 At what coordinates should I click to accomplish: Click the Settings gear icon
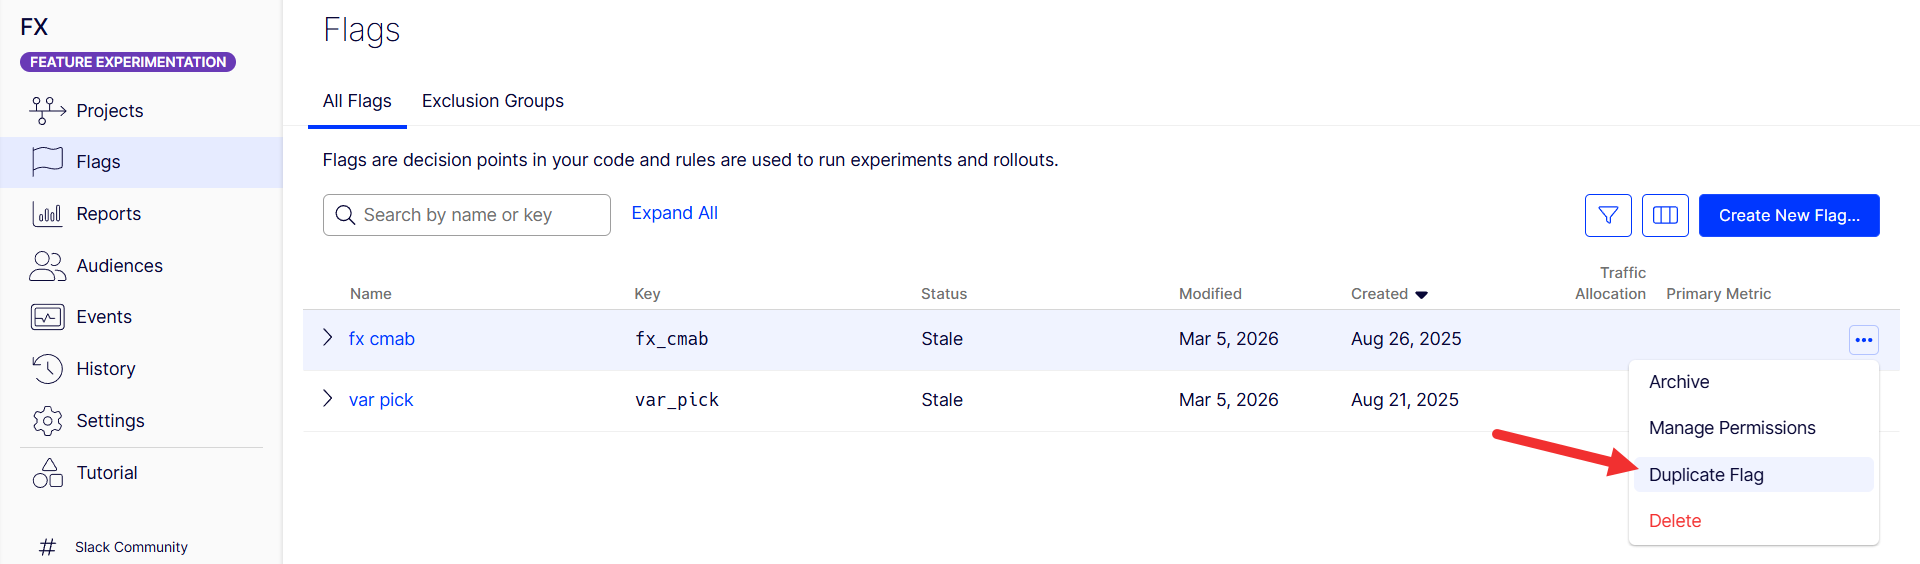(x=47, y=421)
